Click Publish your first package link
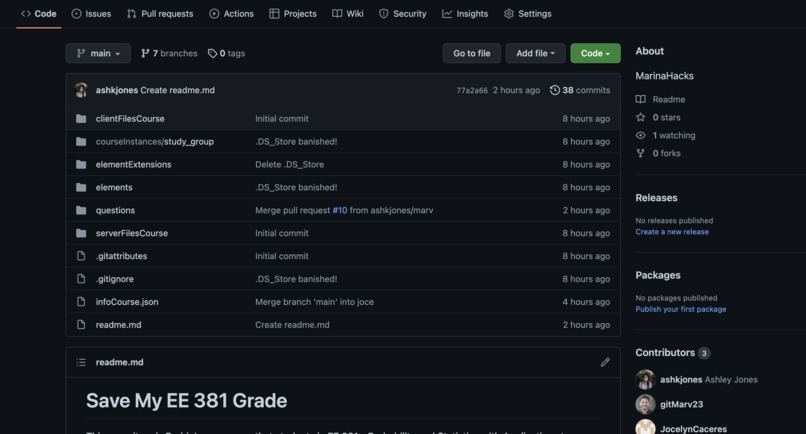The image size is (806, 434). pyautogui.click(x=681, y=309)
